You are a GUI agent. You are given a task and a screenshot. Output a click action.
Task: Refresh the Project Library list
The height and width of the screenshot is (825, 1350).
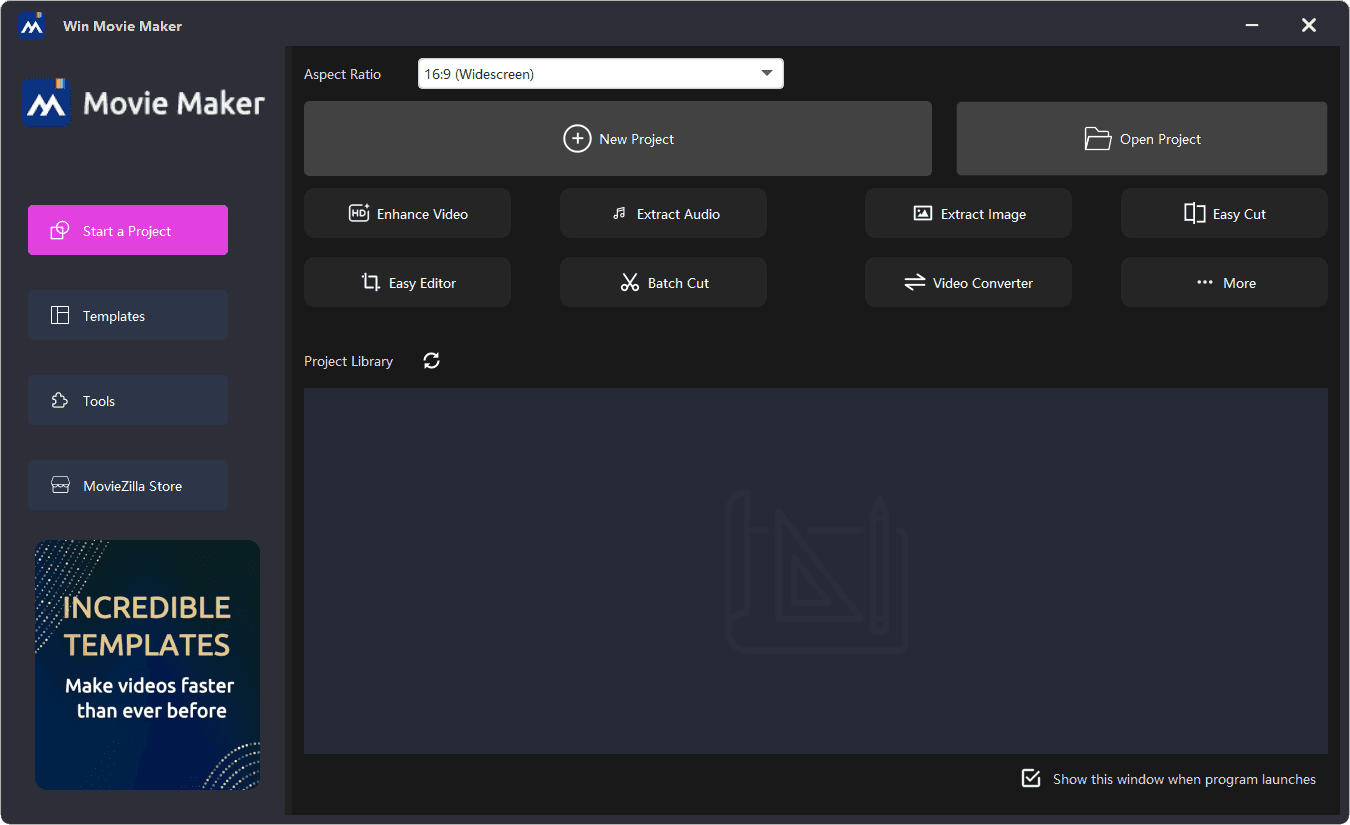(432, 361)
